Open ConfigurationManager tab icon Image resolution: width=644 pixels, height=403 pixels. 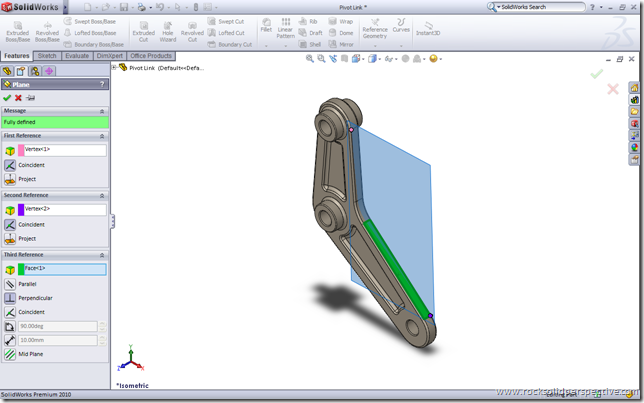pos(35,71)
